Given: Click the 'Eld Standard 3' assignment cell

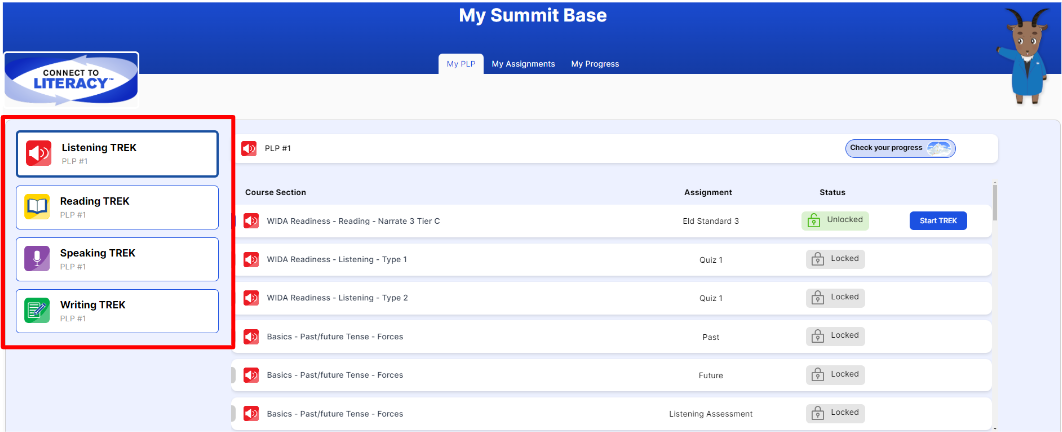Looking at the screenshot, I should pyautogui.click(x=710, y=221).
